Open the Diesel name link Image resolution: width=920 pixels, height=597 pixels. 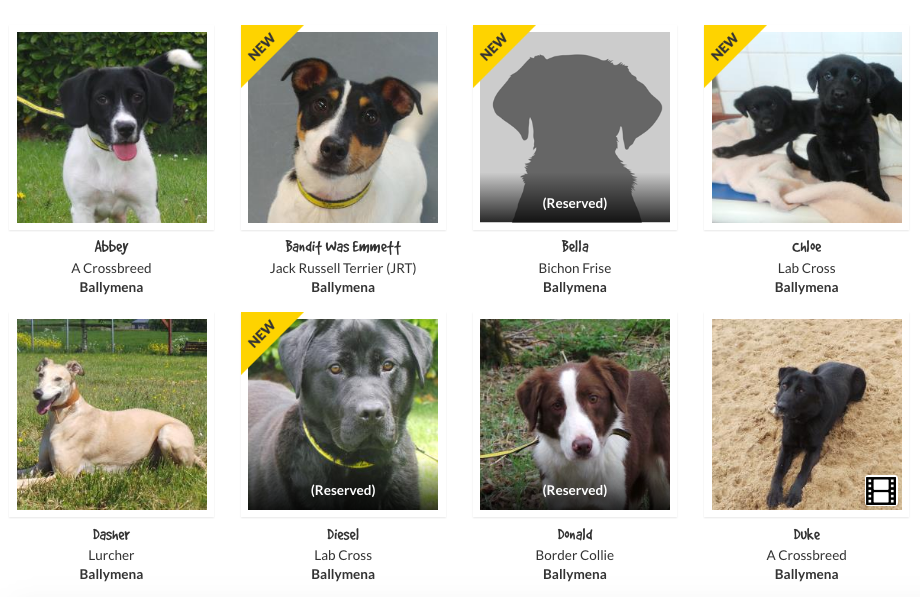pyautogui.click(x=343, y=534)
